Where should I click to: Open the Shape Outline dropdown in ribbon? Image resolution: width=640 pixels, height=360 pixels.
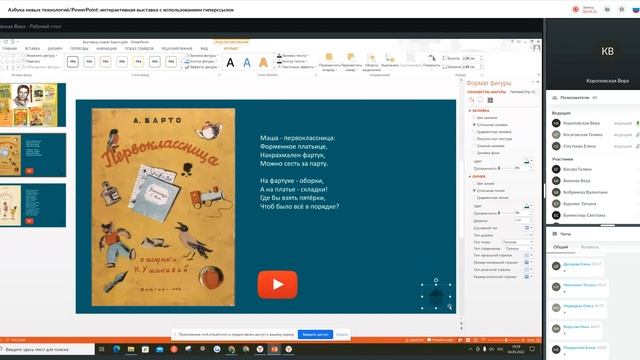click(x=200, y=61)
